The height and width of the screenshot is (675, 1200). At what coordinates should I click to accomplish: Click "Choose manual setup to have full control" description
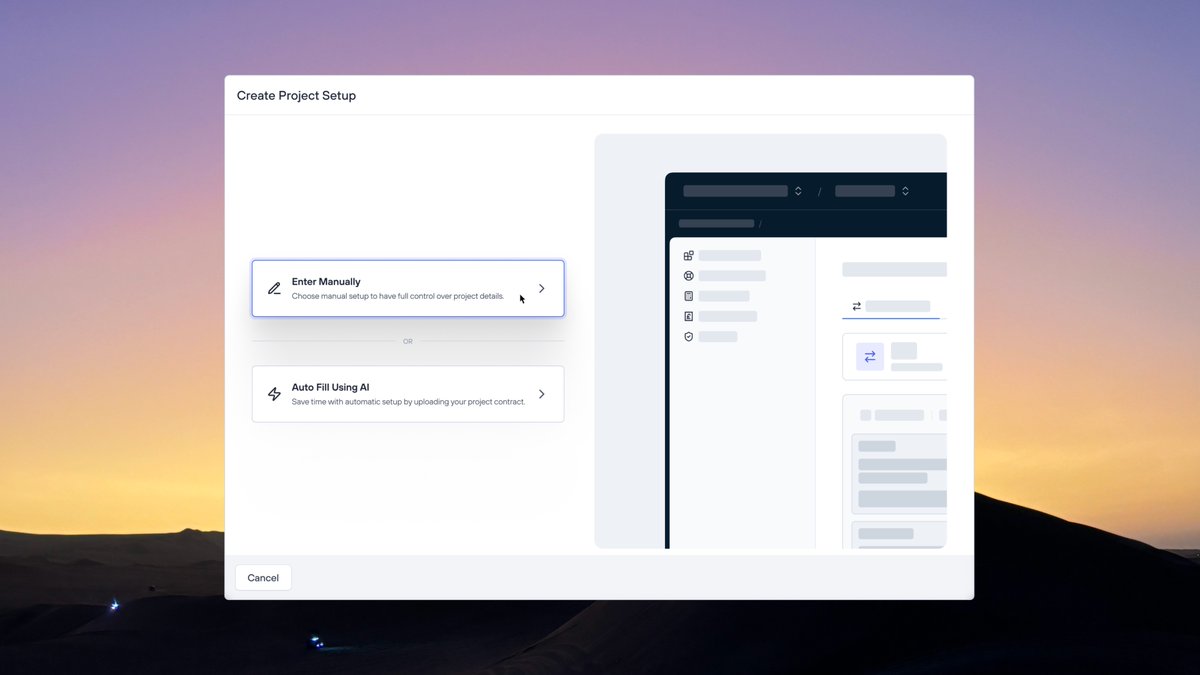398,296
